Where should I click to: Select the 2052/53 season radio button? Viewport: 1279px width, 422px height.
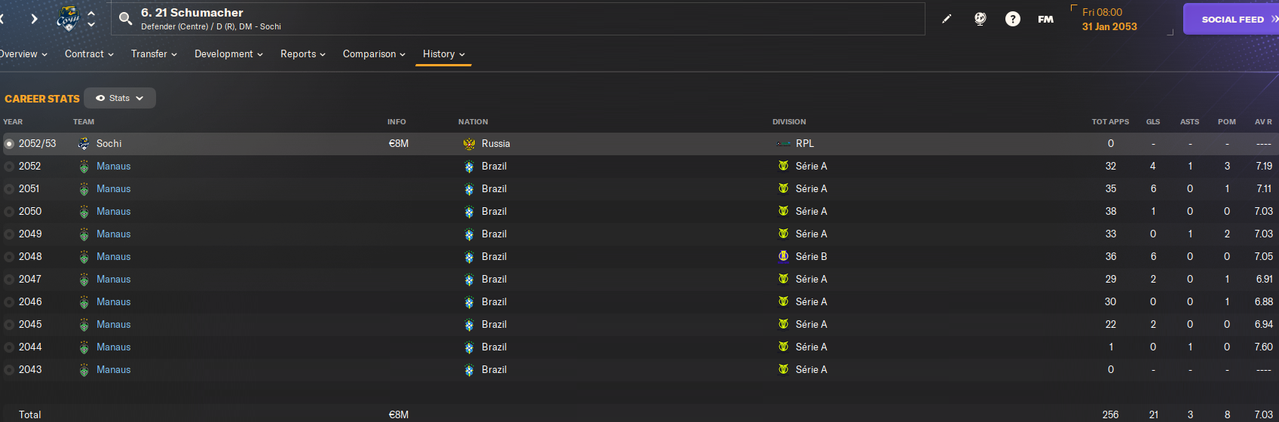pyautogui.click(x=10, y=144)
